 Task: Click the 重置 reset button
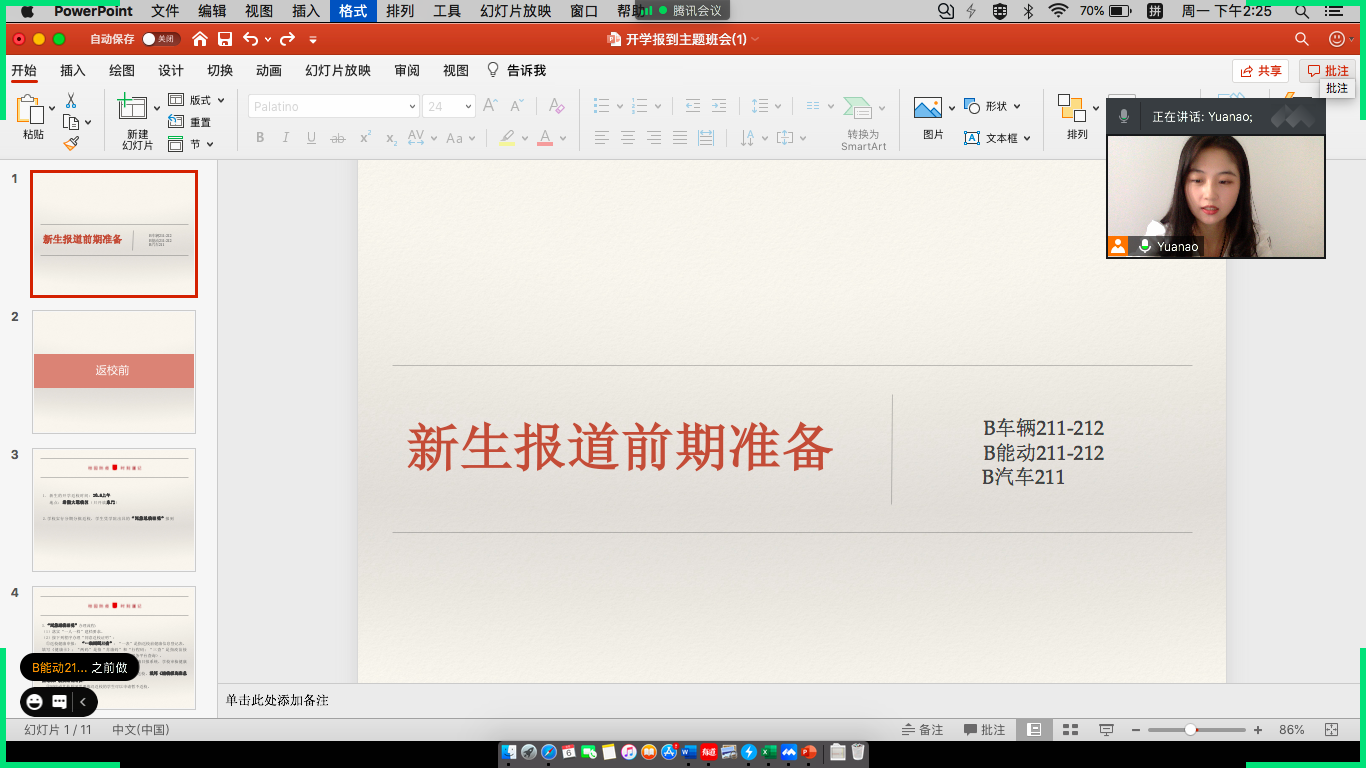pyautogui.click(x=191, y=122)
